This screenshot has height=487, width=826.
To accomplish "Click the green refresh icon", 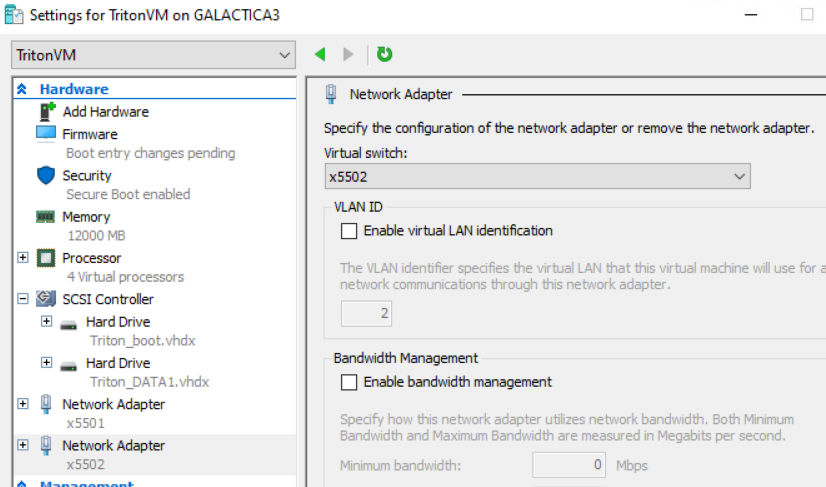I will (384, 54).
